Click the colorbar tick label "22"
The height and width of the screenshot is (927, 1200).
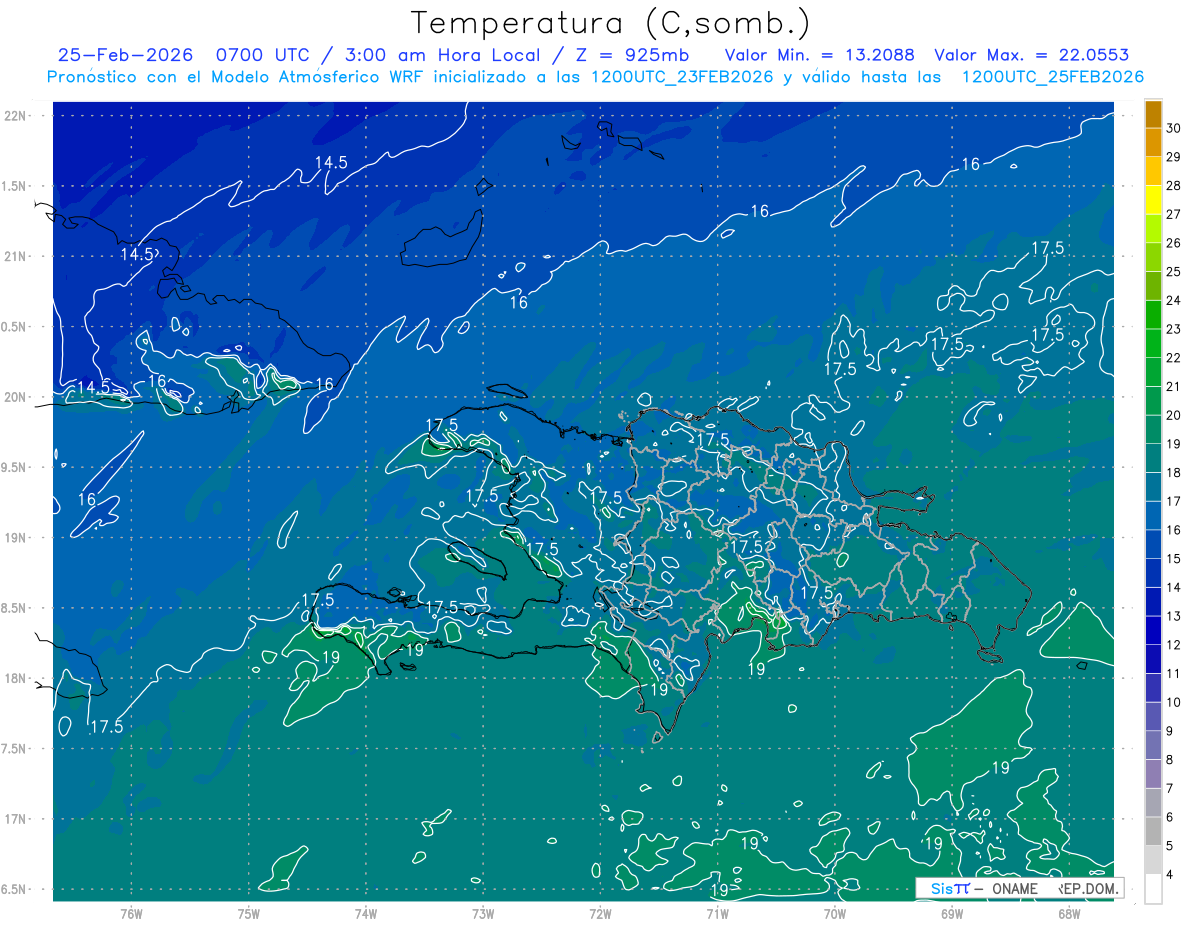click(x=1175, y=358)
